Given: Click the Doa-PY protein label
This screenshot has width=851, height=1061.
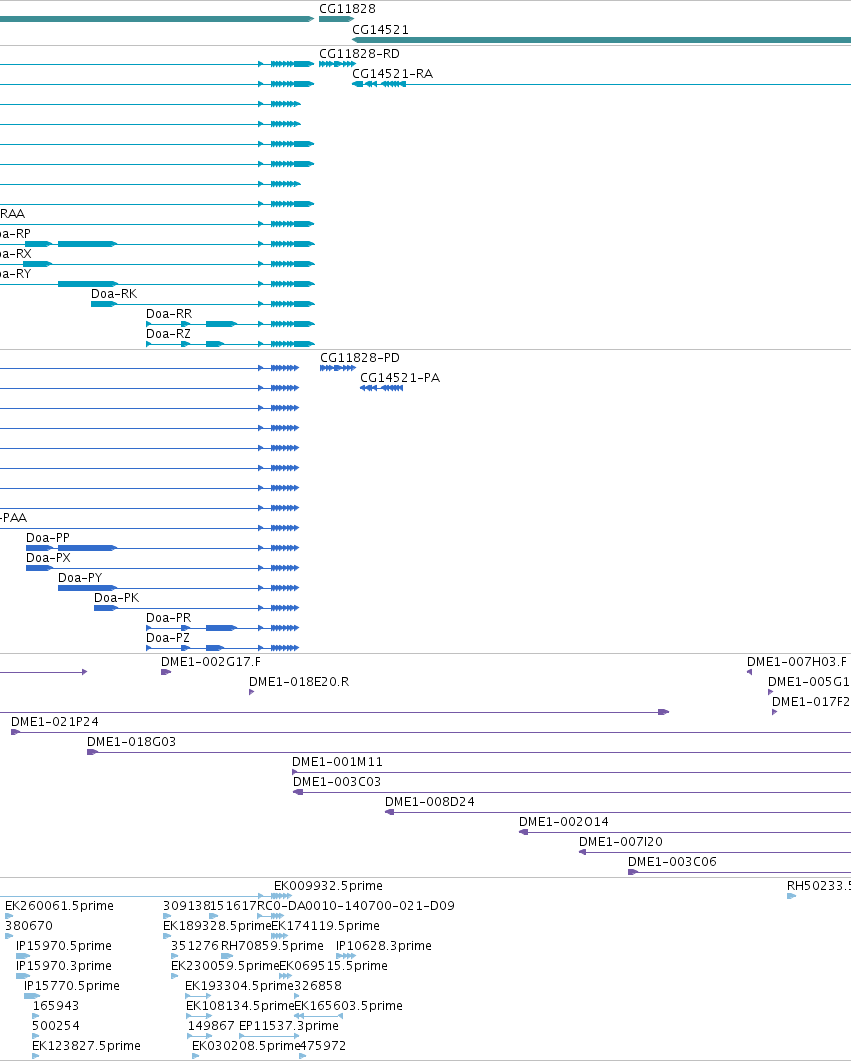Looking at the screenshot, I should coord(80,578).
